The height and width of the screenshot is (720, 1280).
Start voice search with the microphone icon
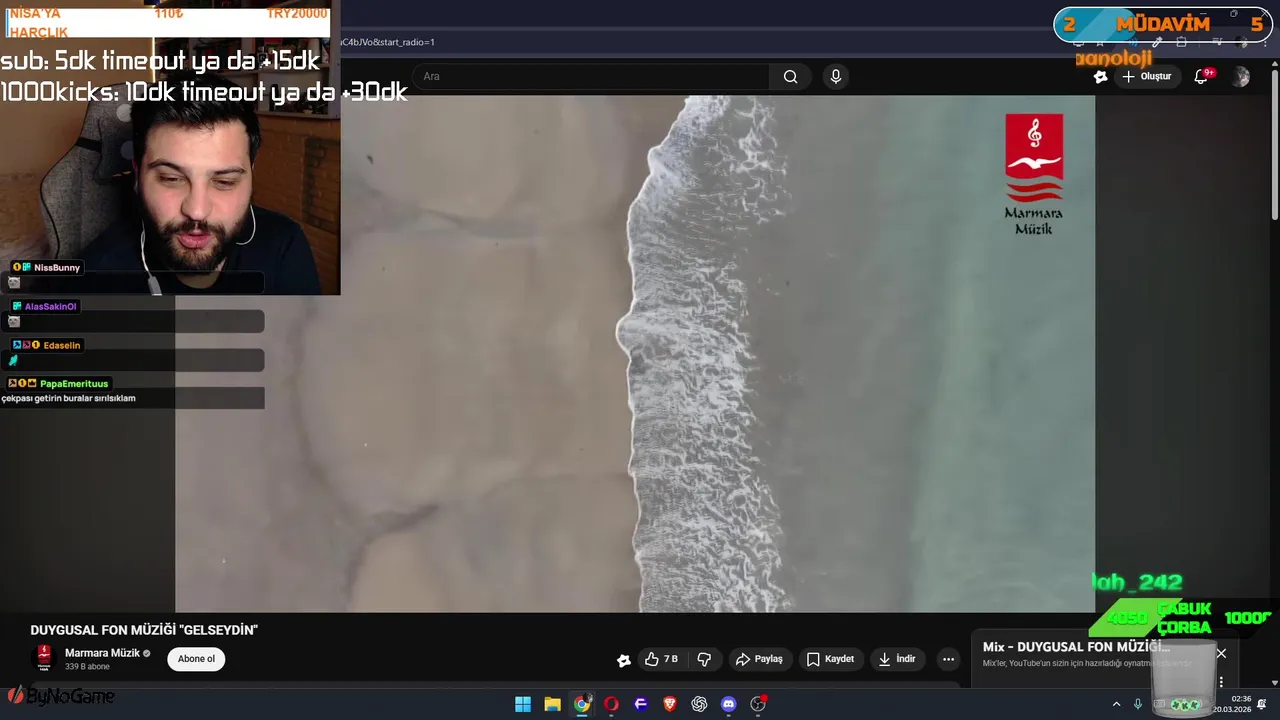coord(836,77)
